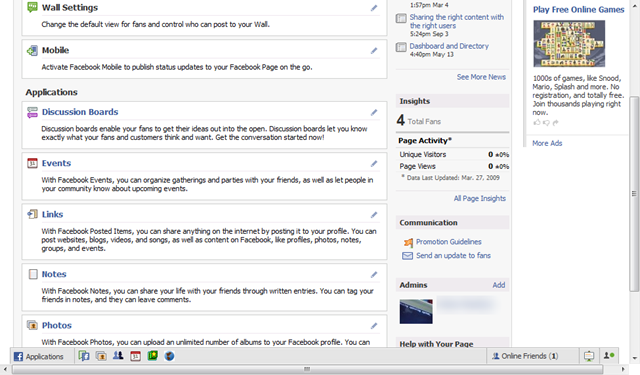Click the Mobile heading

pos(56,50)
